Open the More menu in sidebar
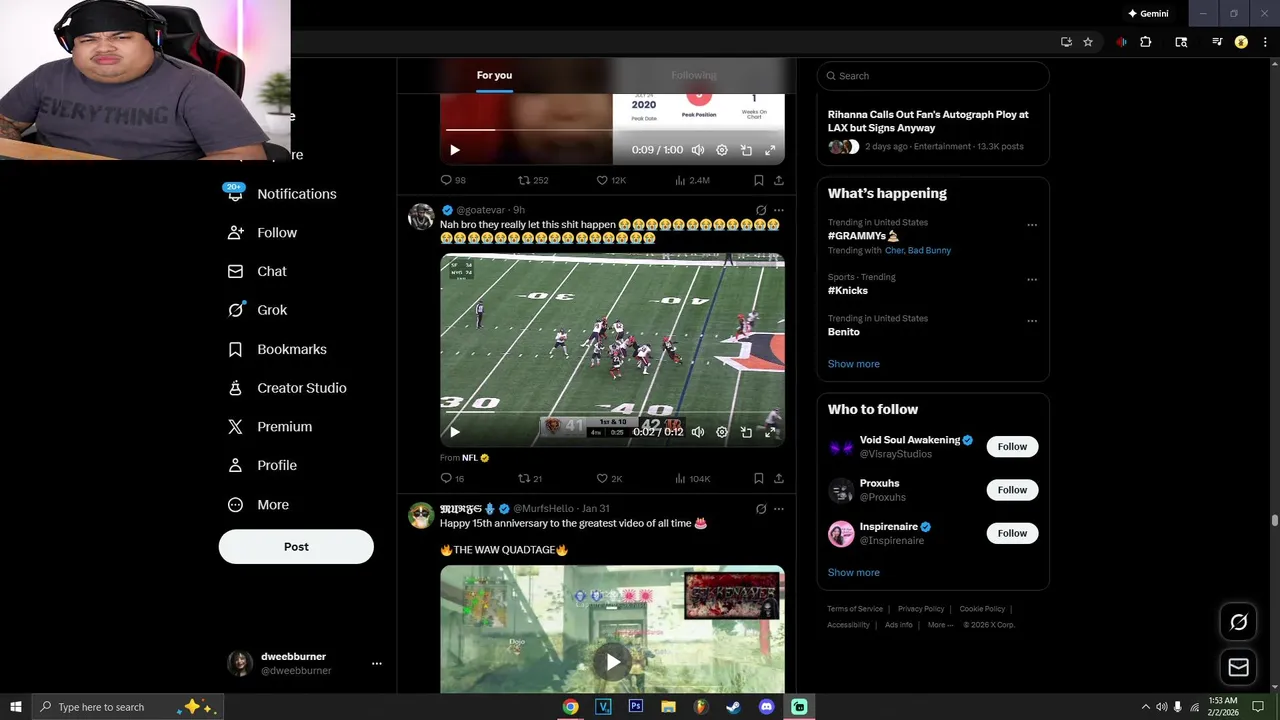 coord(258,505)
